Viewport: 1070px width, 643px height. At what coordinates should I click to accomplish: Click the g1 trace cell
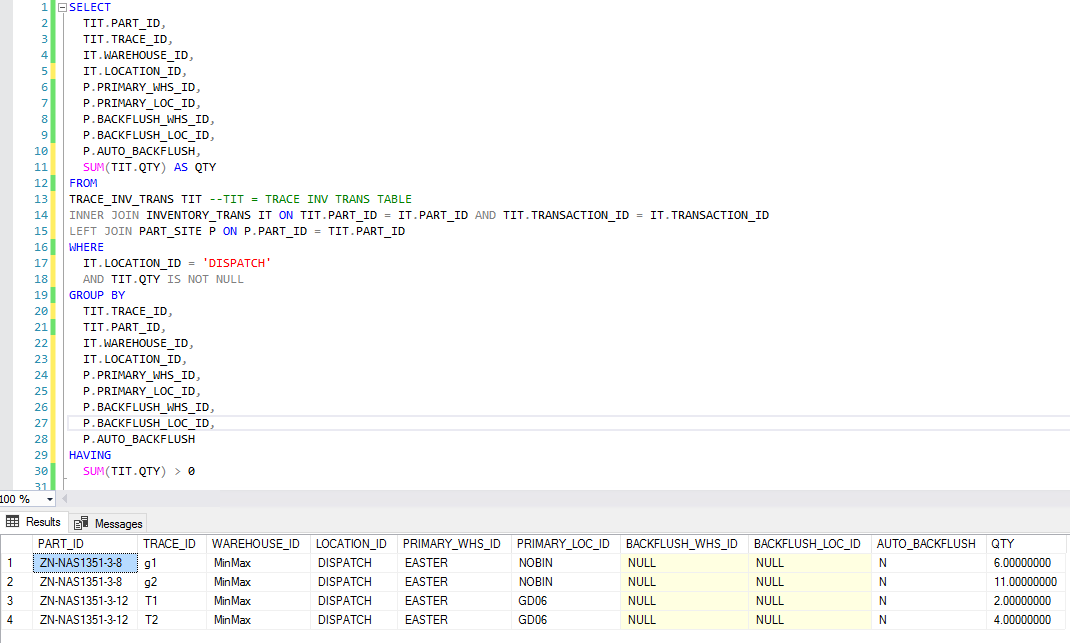(x=171, y=563)
